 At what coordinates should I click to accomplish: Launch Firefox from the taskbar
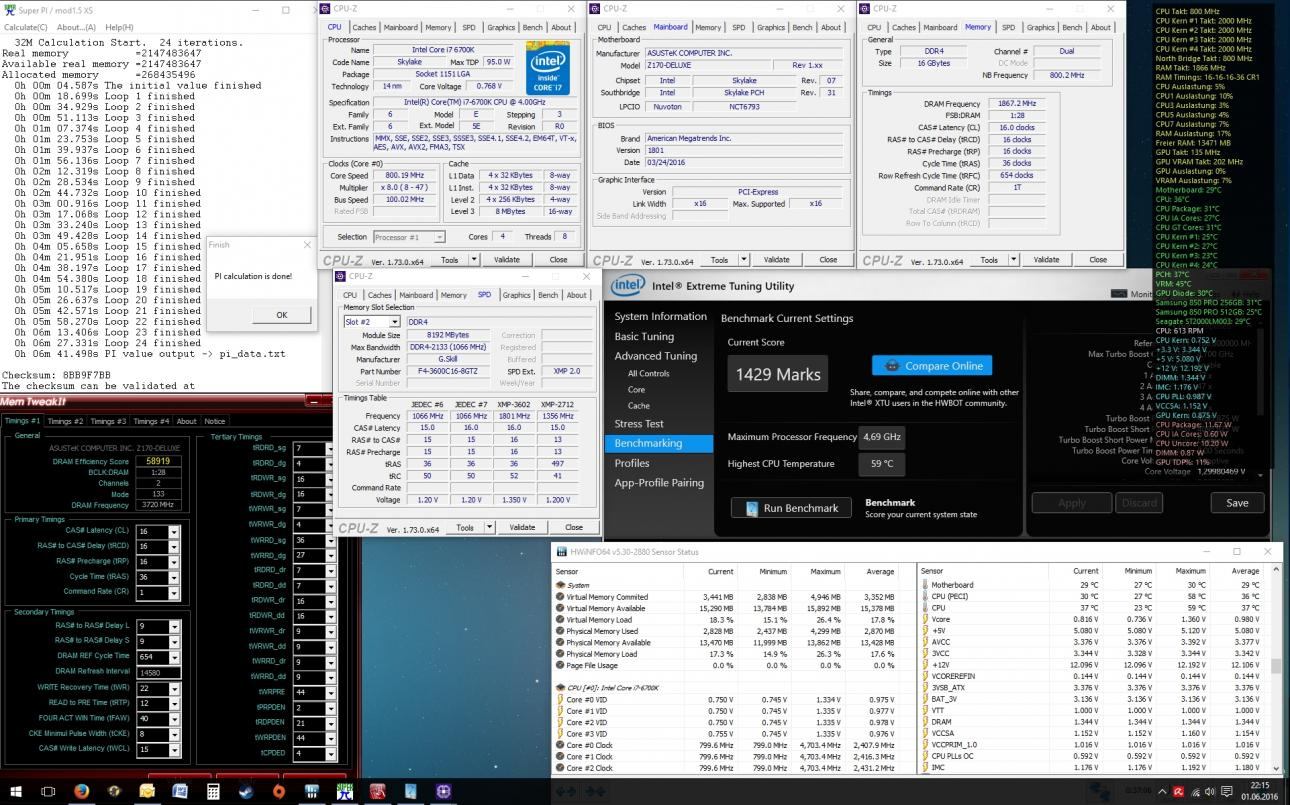pos(81,791)
